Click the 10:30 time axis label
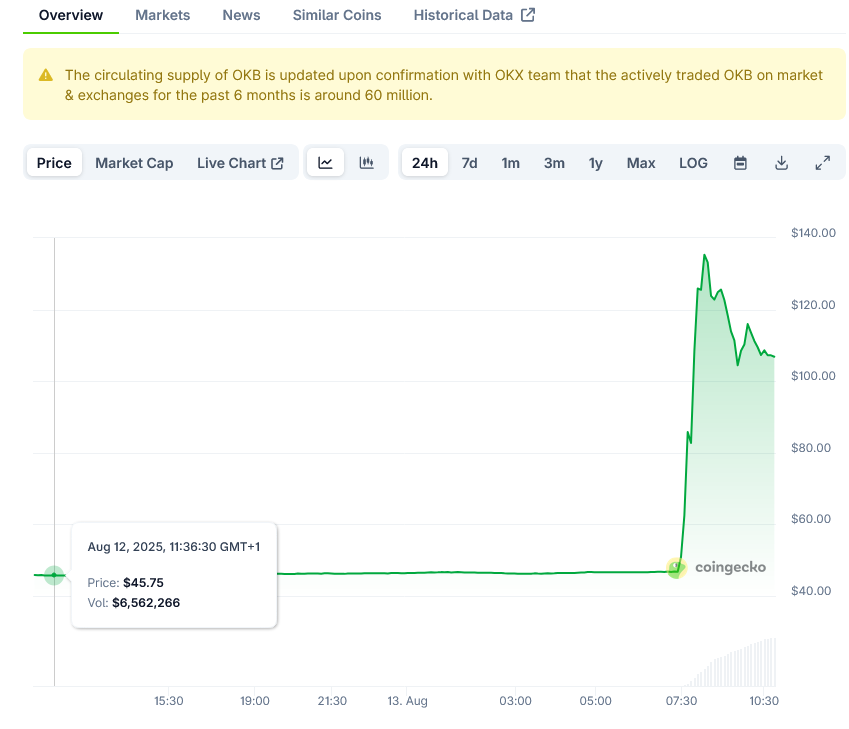This screenshot has height=729, width=849. click(764, 701)
